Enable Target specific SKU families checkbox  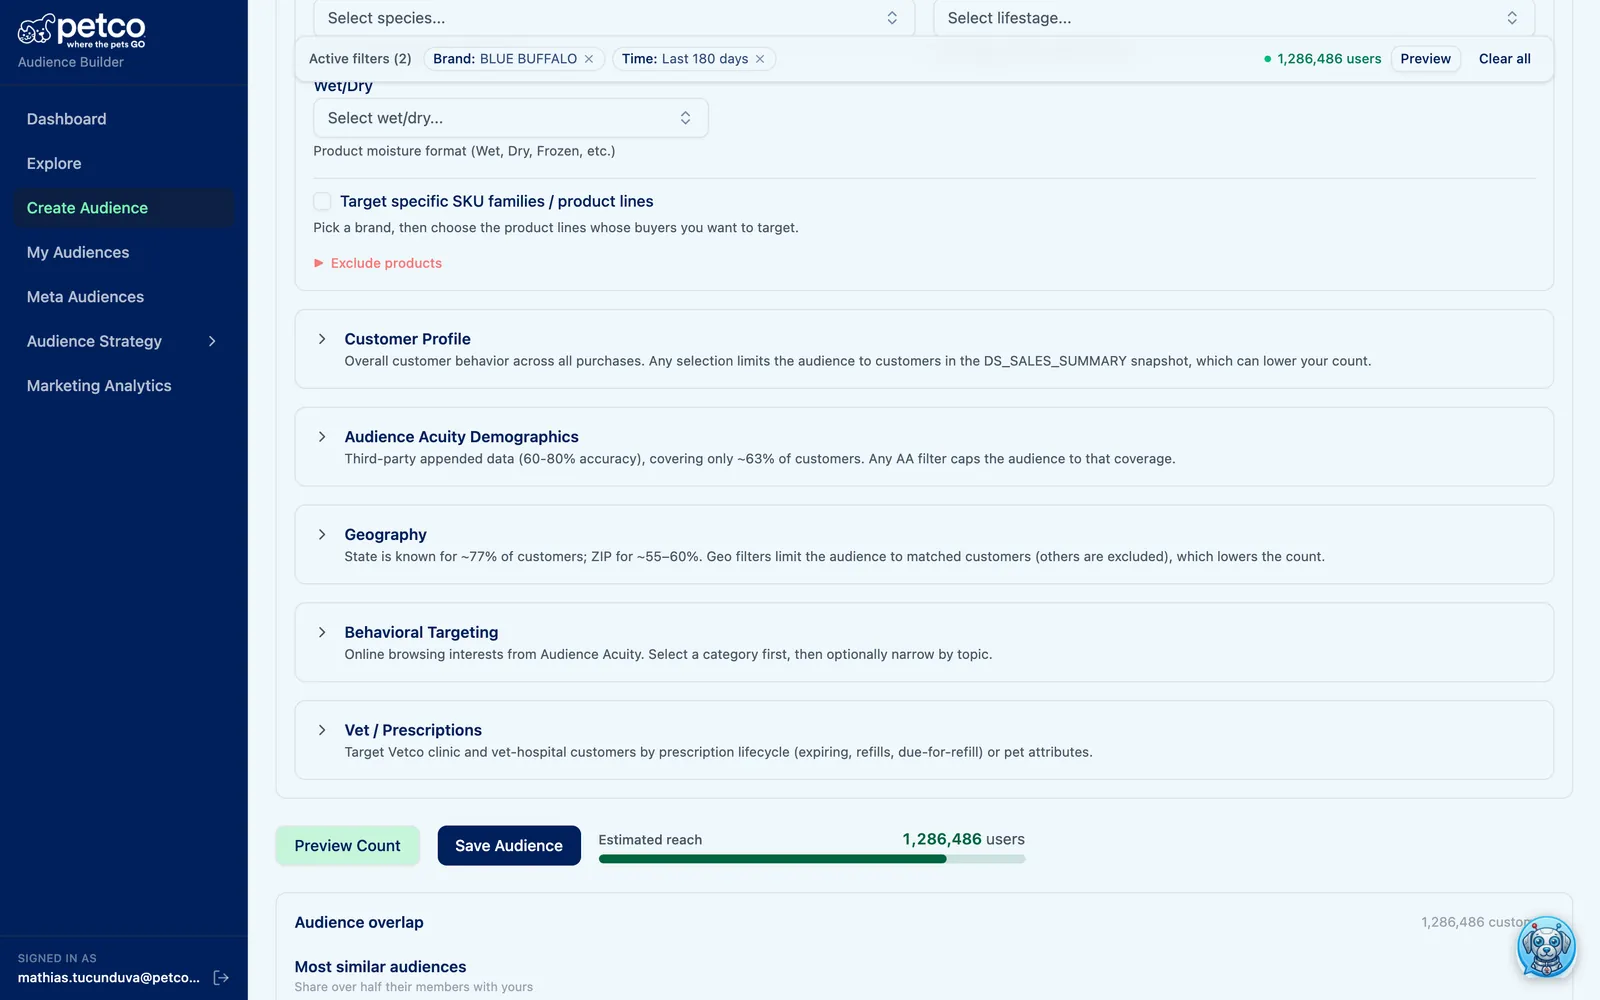322,201
